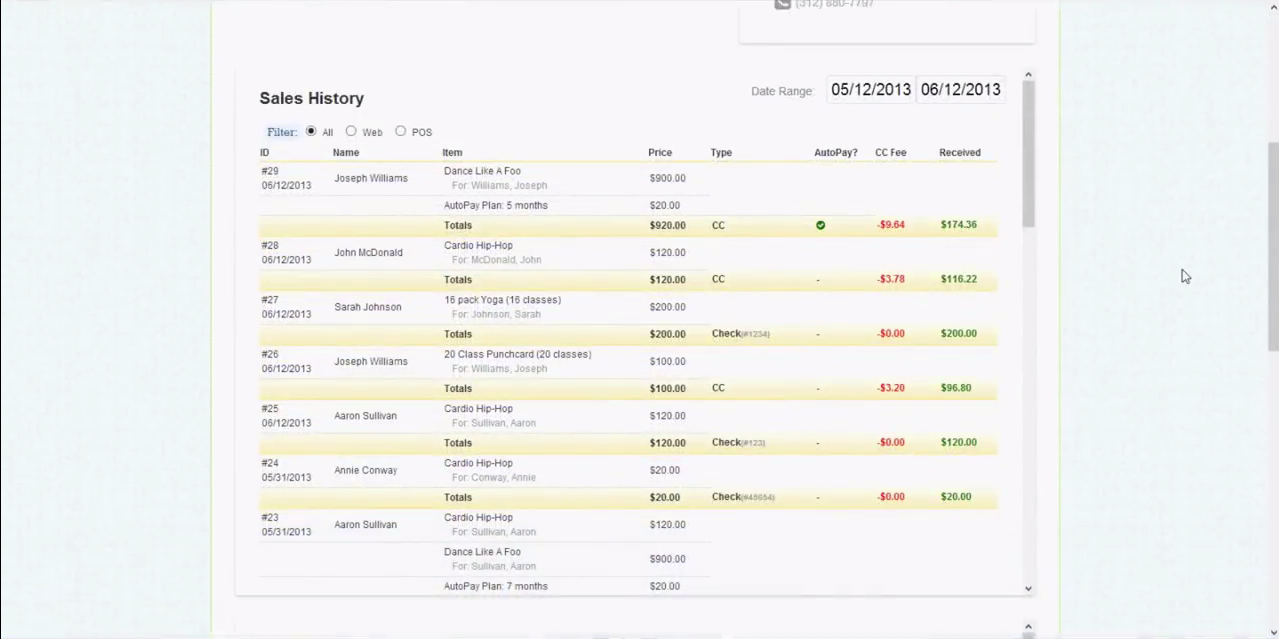Click the Sales History panel scrollbar thumb
The image size is (1279, 639).
[x=1028, y=153]
